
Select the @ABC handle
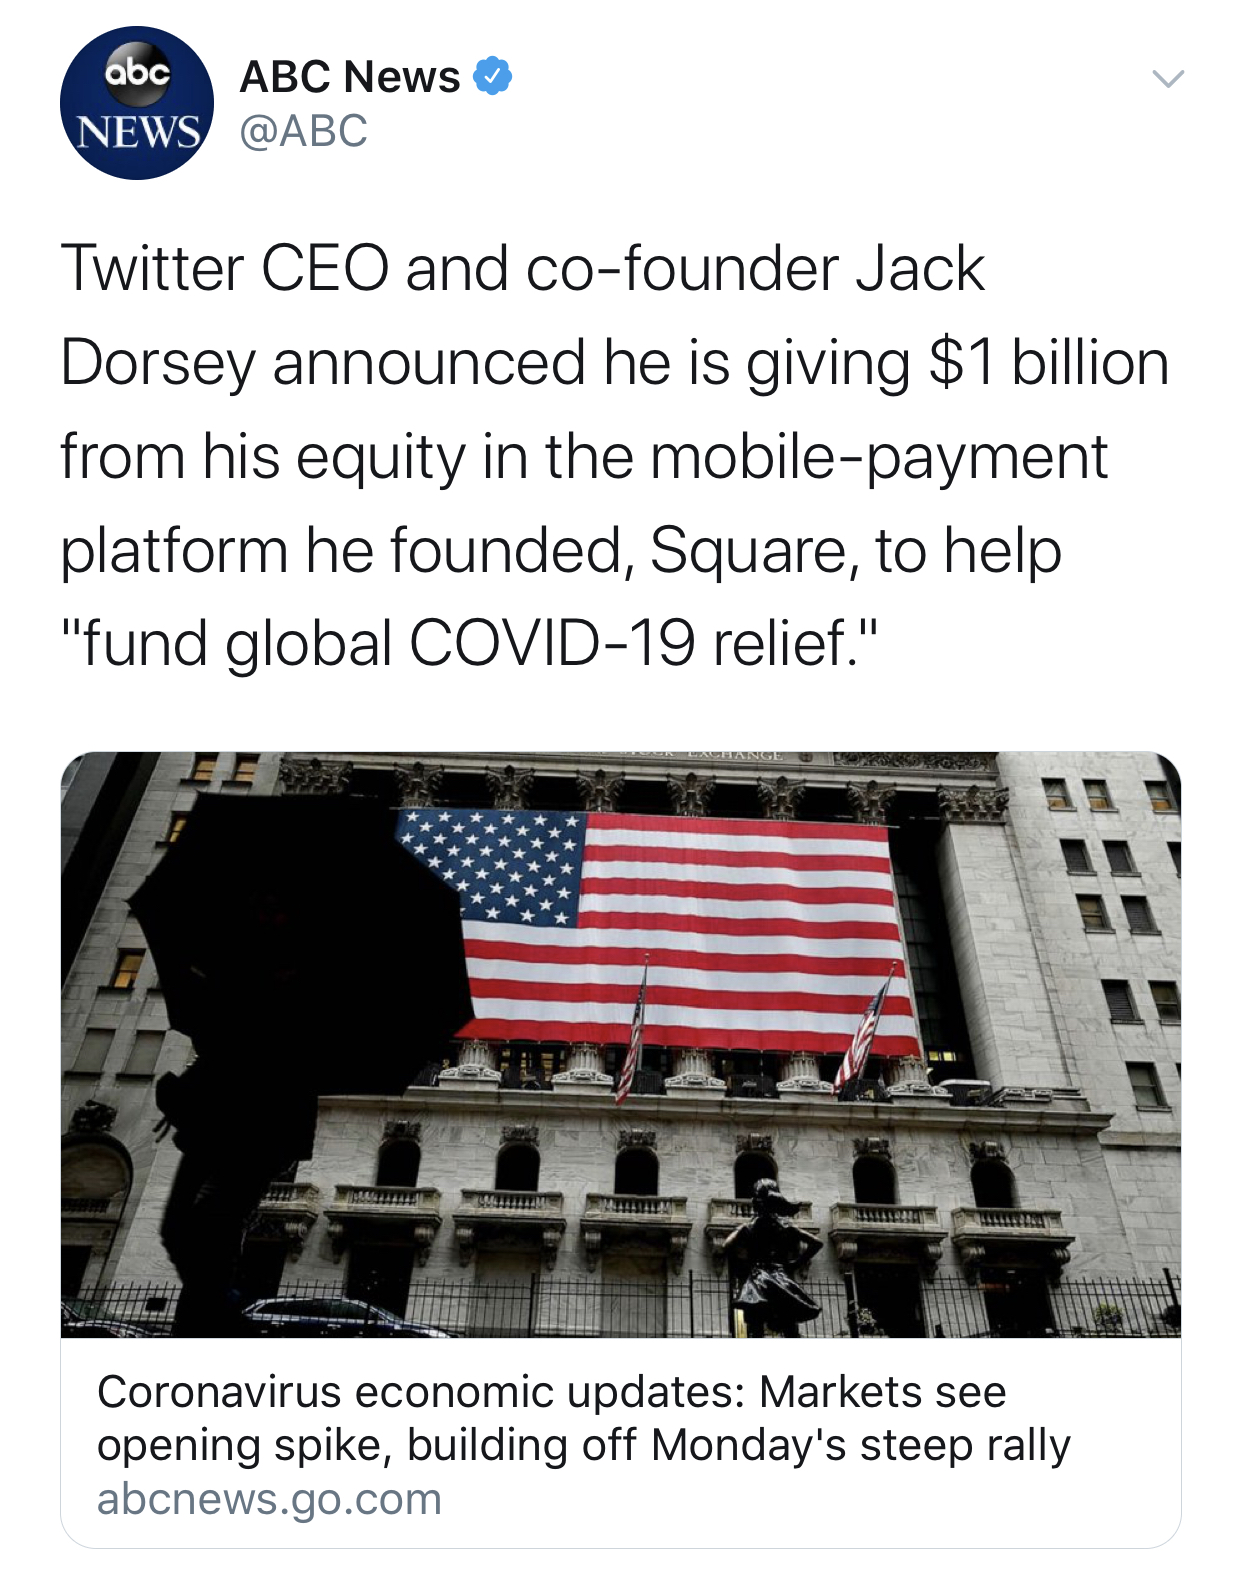pos(304,131)
